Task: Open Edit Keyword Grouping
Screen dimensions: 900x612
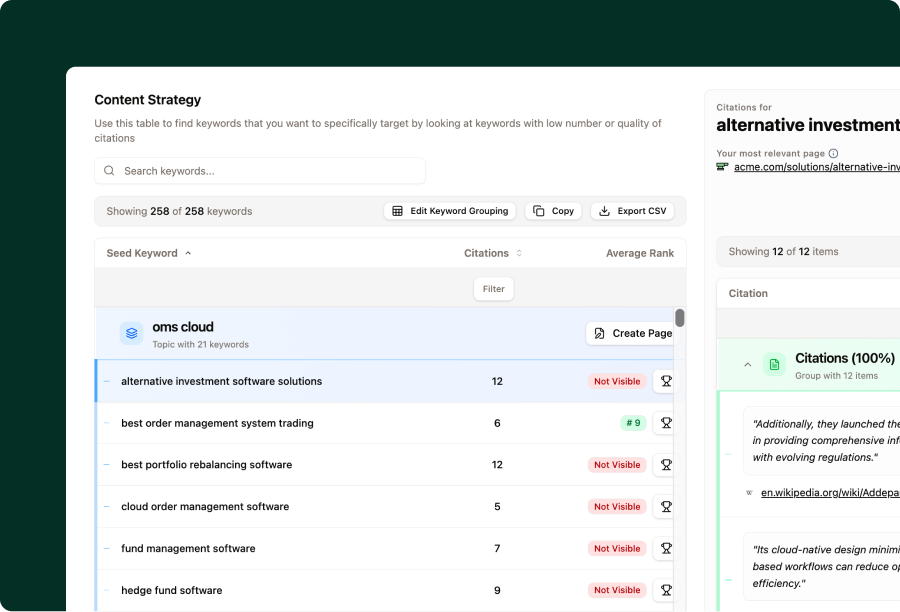Action: 450,211
